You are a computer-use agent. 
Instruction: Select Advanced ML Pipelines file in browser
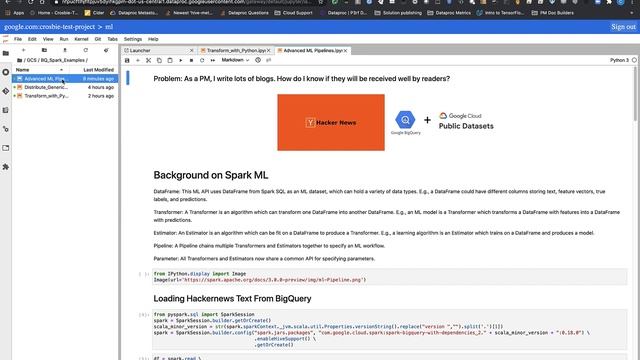[65, 79]
